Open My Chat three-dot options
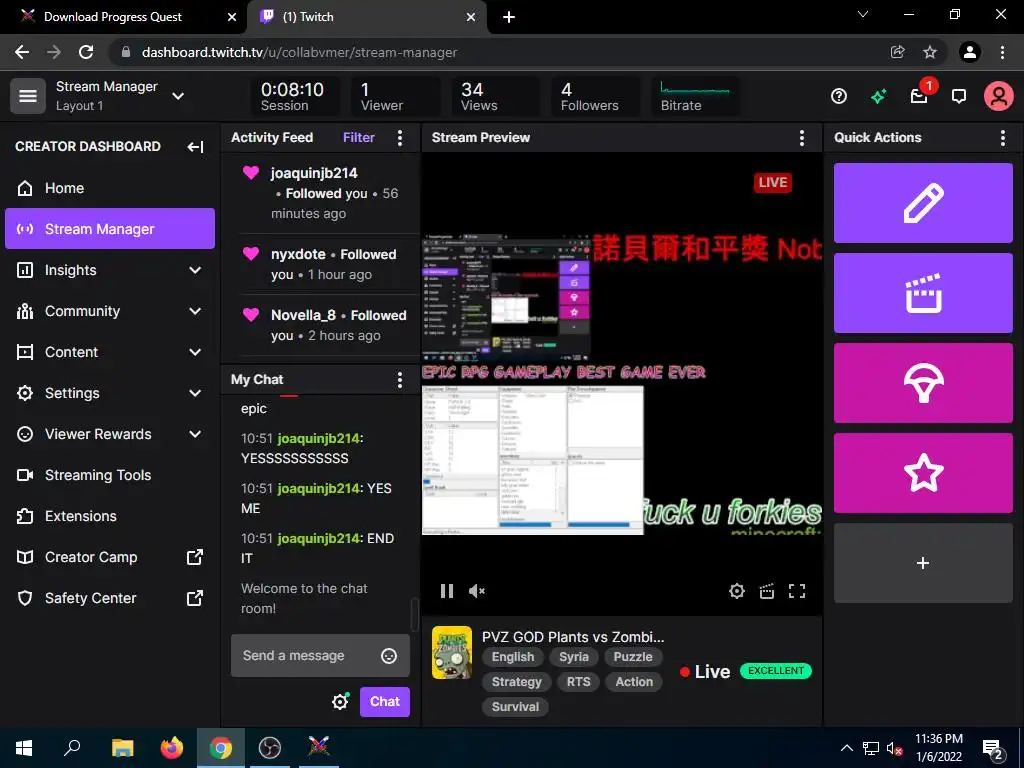This screenshot has width=1024, height=768. point(400,379)
